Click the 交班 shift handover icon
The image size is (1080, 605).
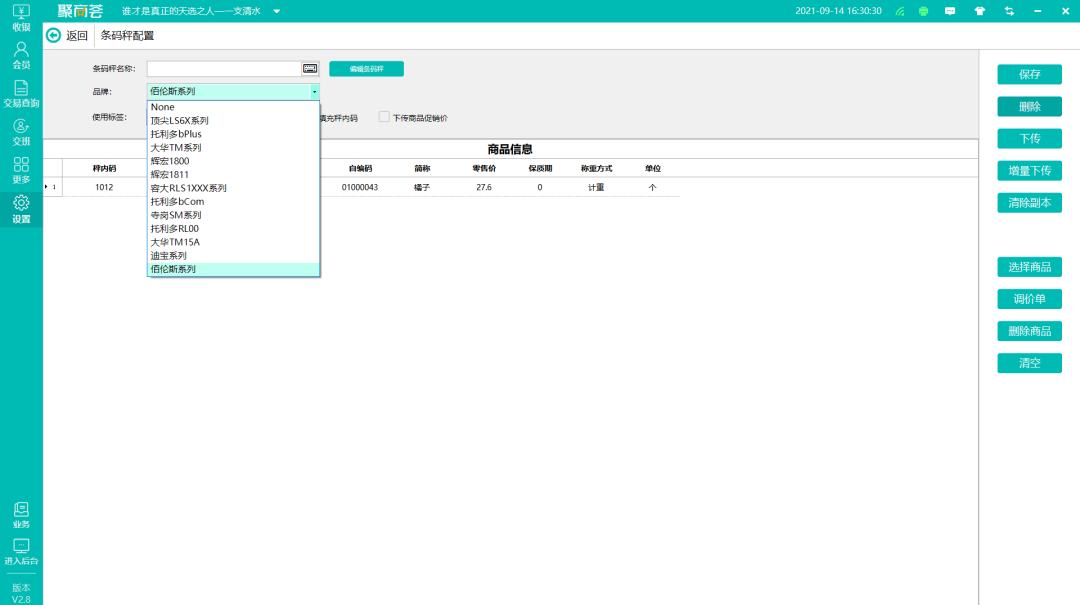[21, 132]
